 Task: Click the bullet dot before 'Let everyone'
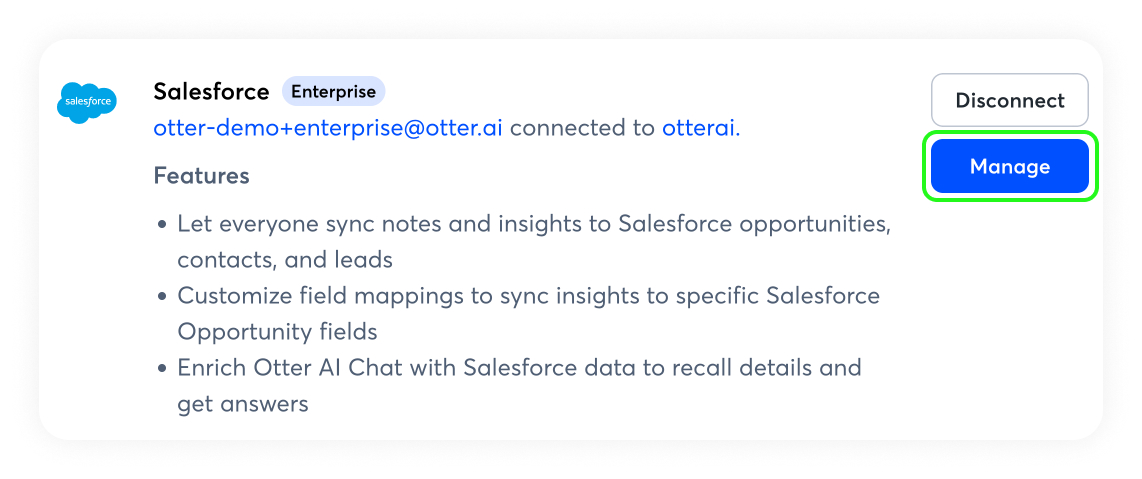(x=162, y=225)
